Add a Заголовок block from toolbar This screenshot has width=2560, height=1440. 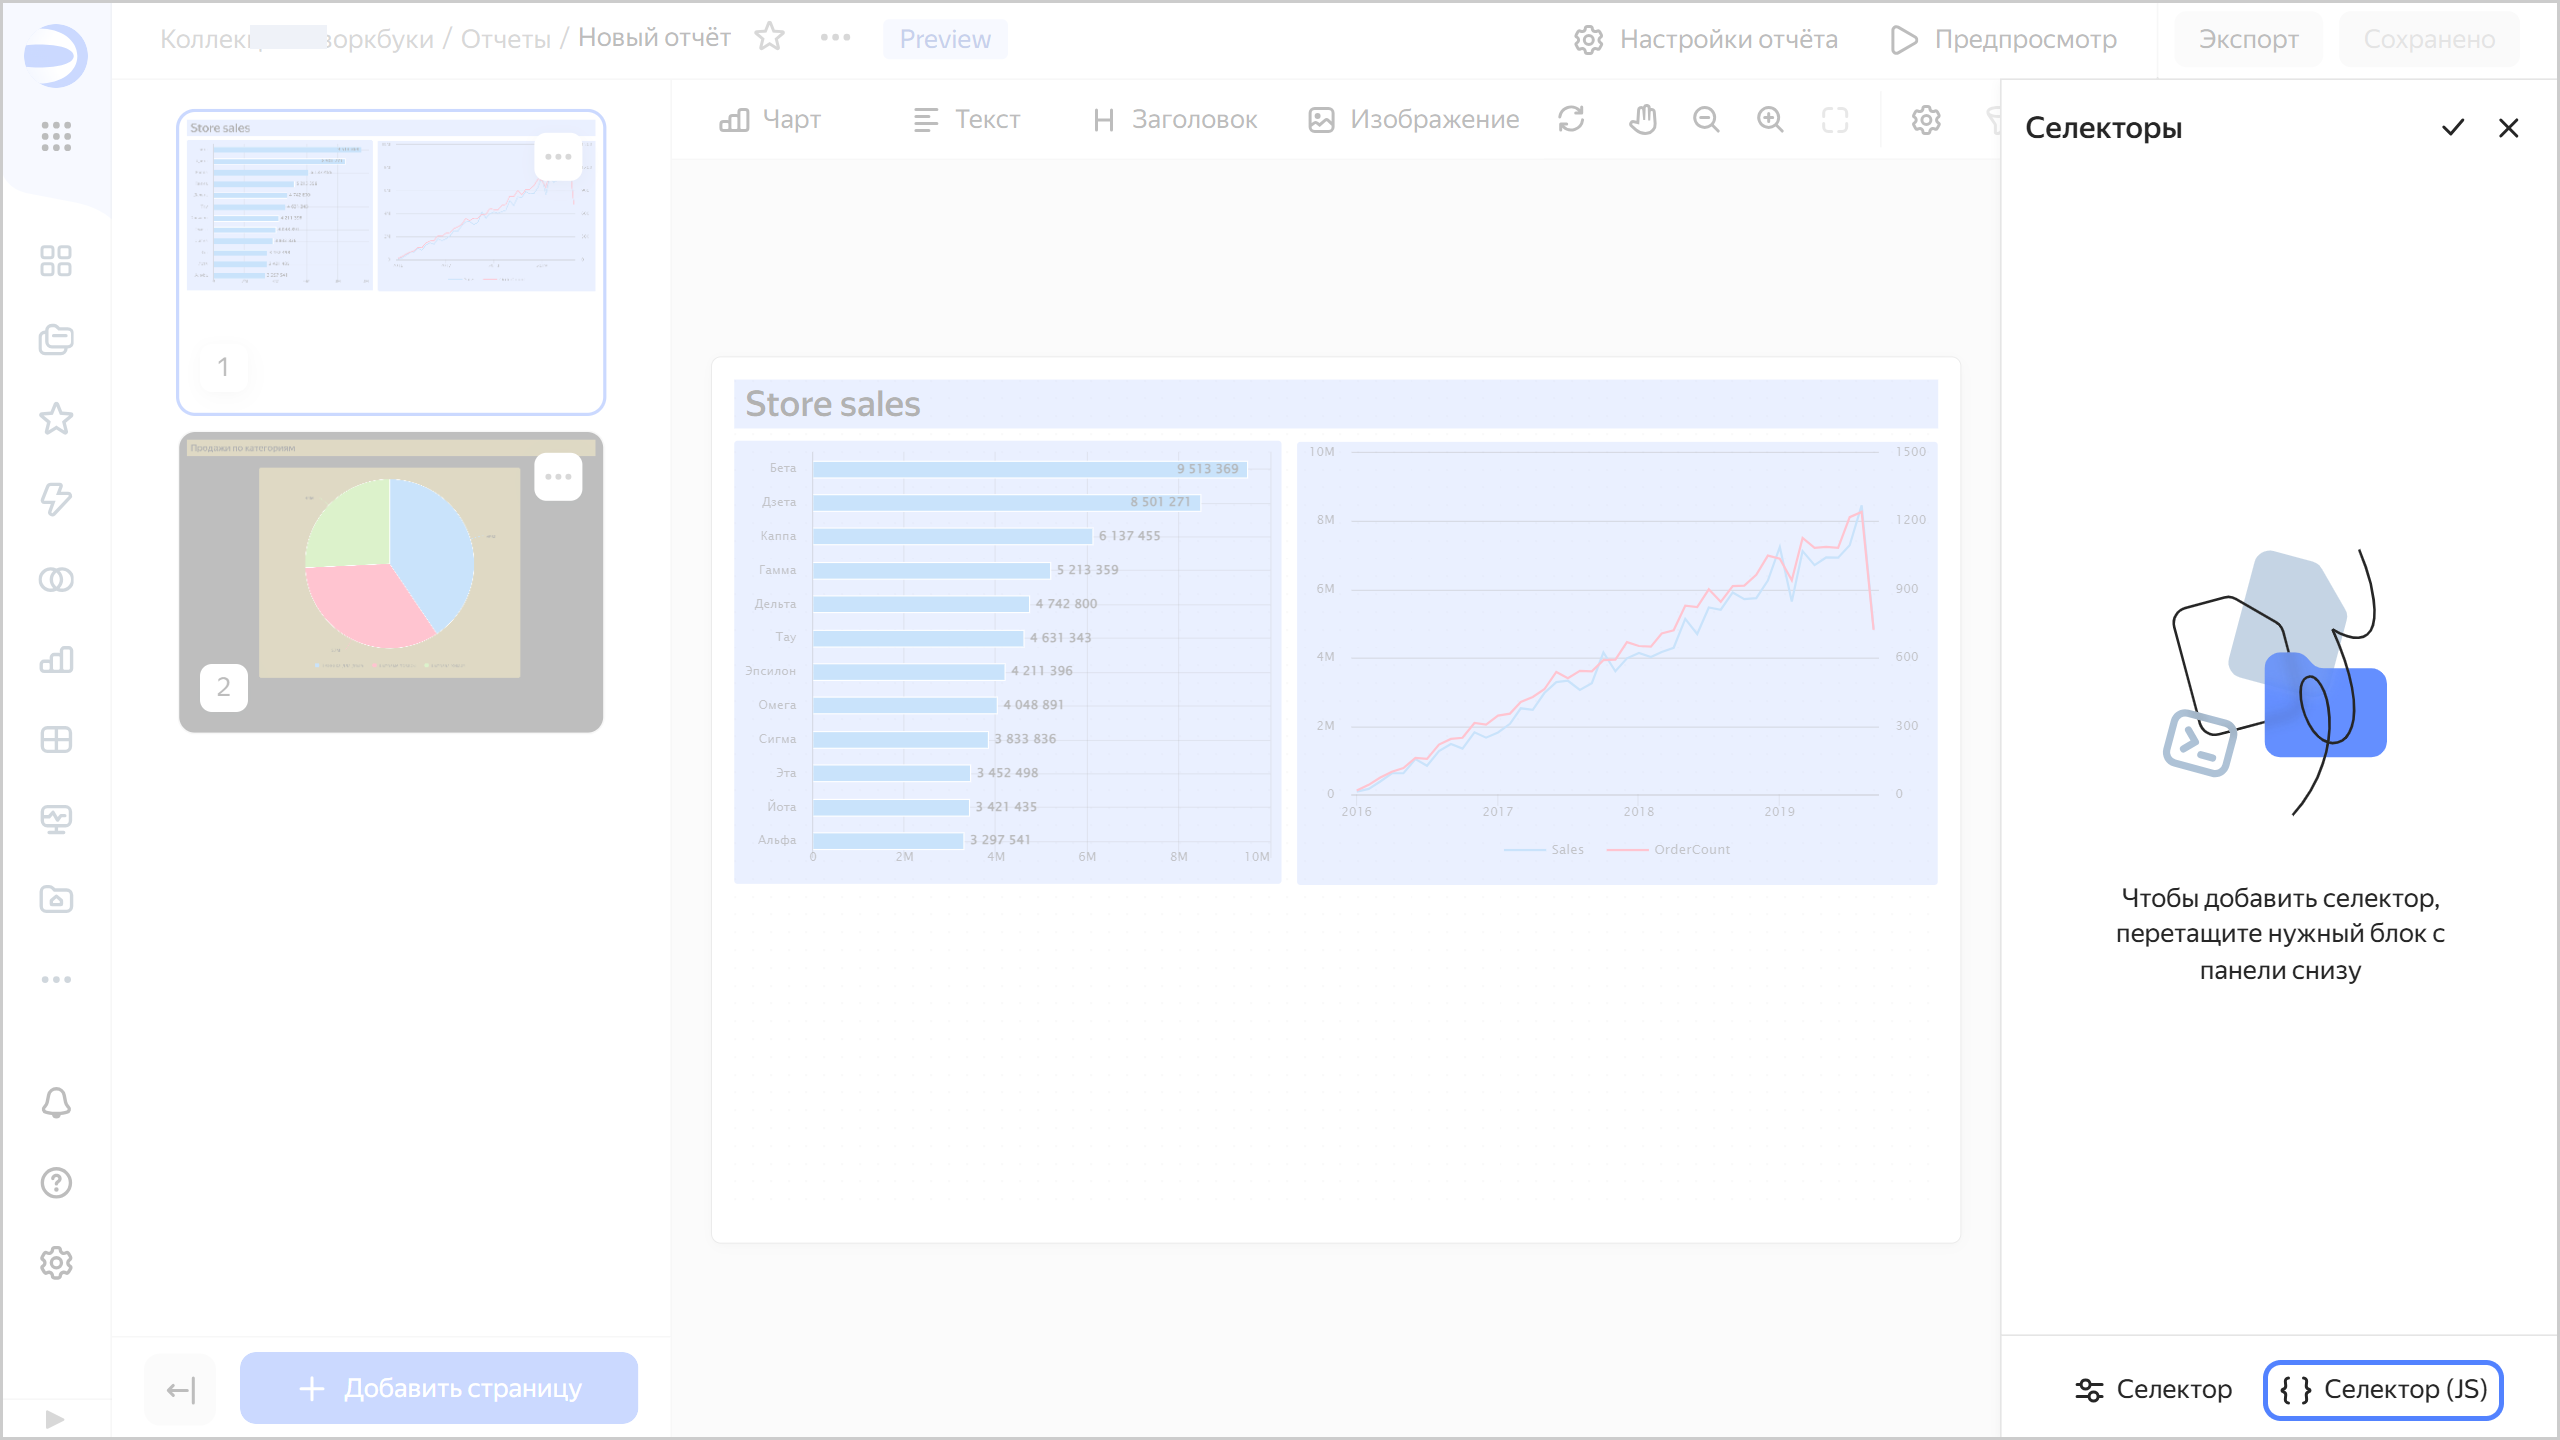(1175, 120)
